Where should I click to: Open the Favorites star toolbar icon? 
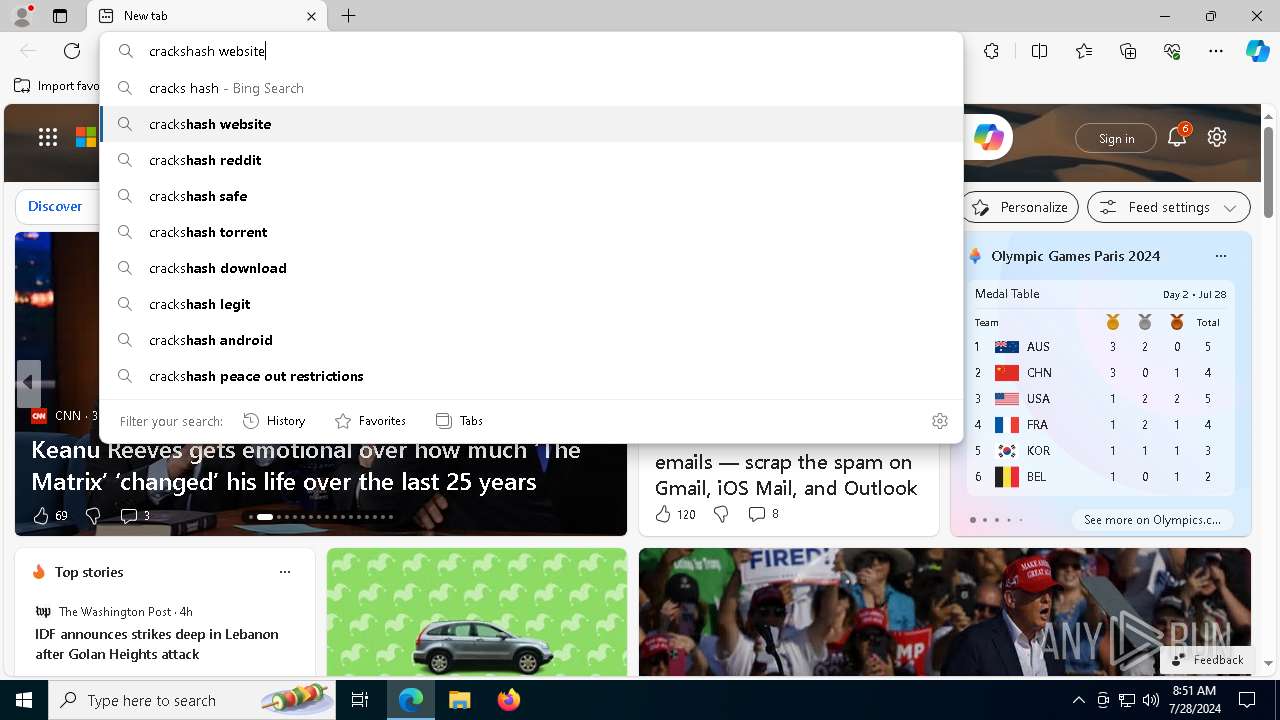point(1084,51)
